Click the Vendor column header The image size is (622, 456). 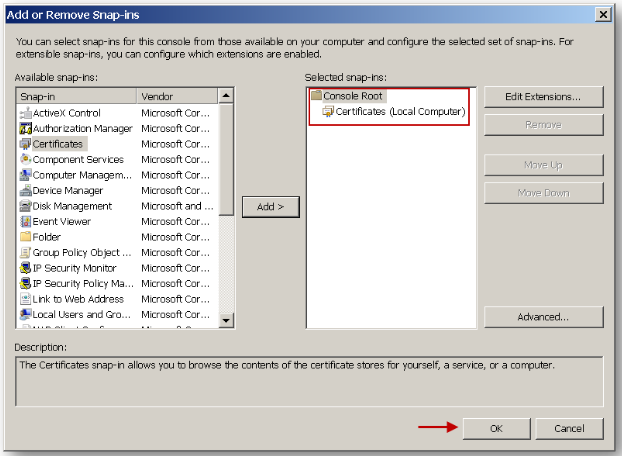(x=177, y=96)
